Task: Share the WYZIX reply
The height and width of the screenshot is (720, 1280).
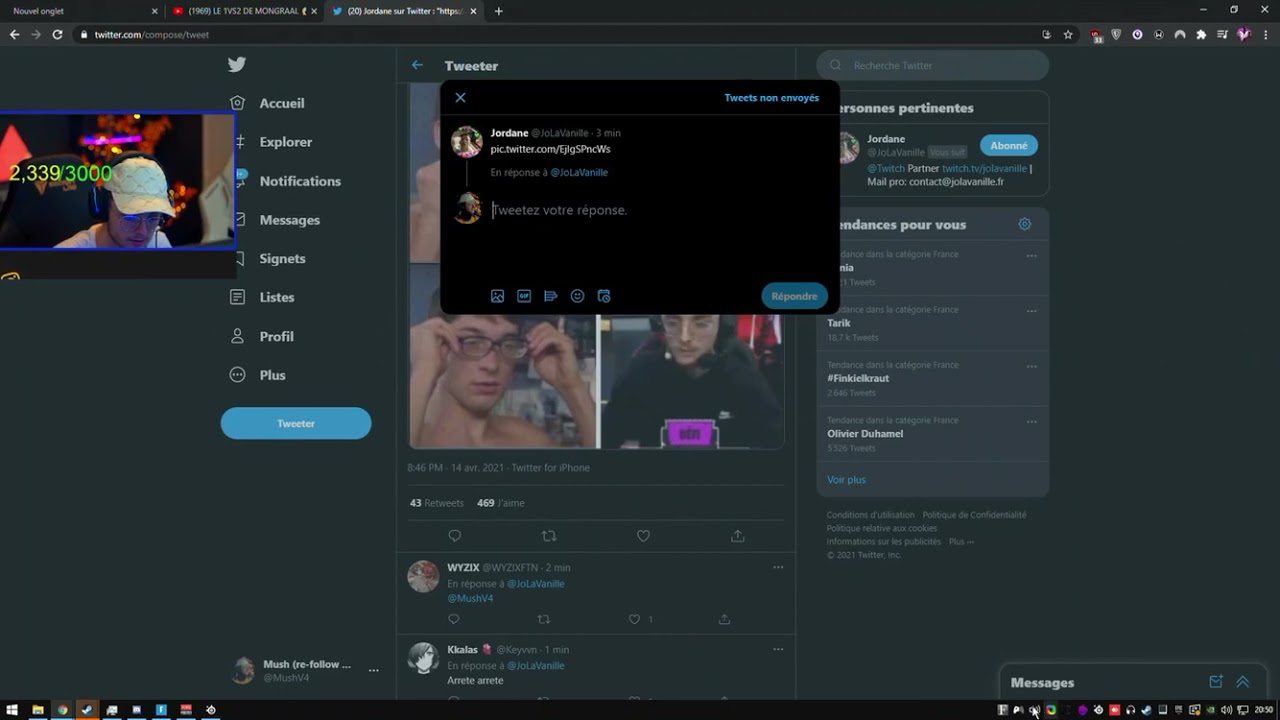Action: [x=724, y=619]
